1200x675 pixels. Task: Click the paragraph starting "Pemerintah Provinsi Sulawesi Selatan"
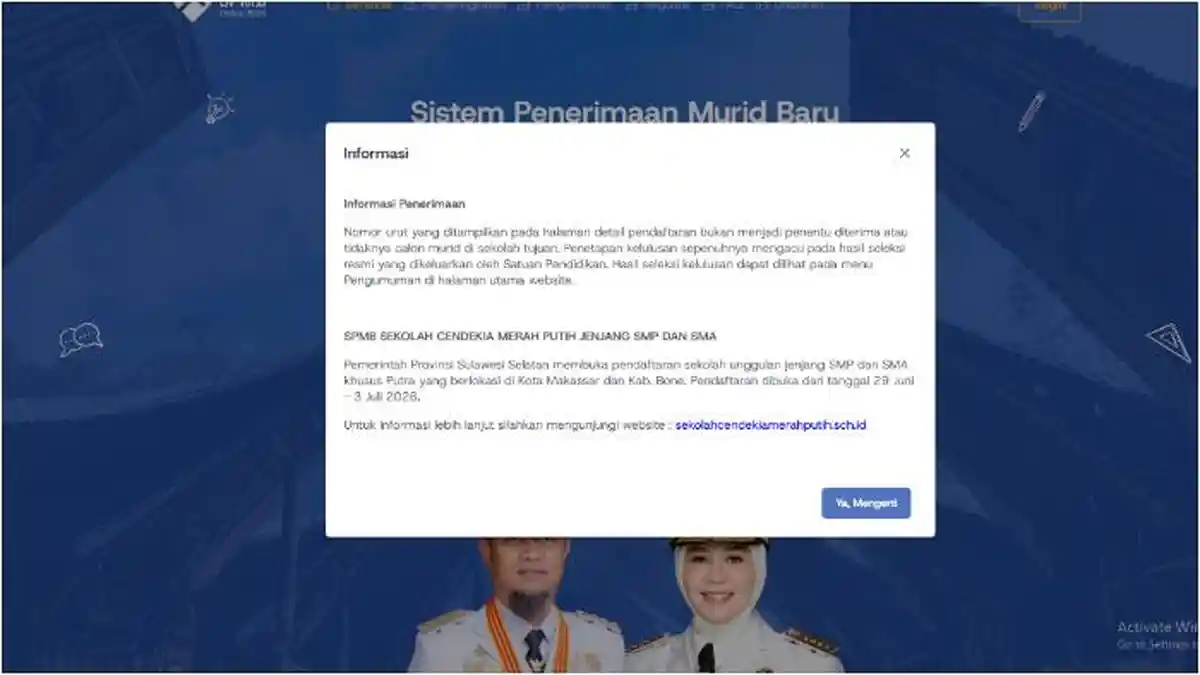point(628,380)
